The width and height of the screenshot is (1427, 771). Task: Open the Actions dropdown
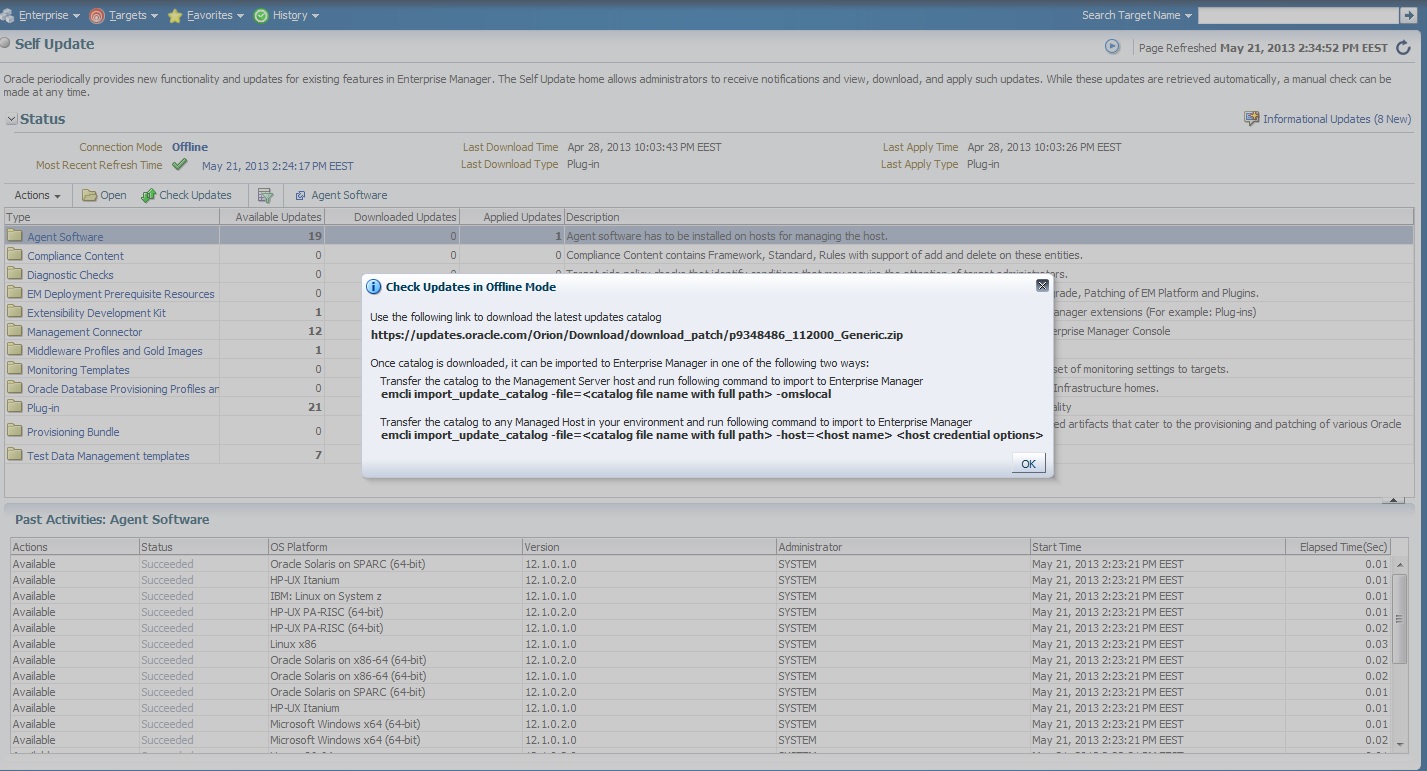click(x=37, y=195)
